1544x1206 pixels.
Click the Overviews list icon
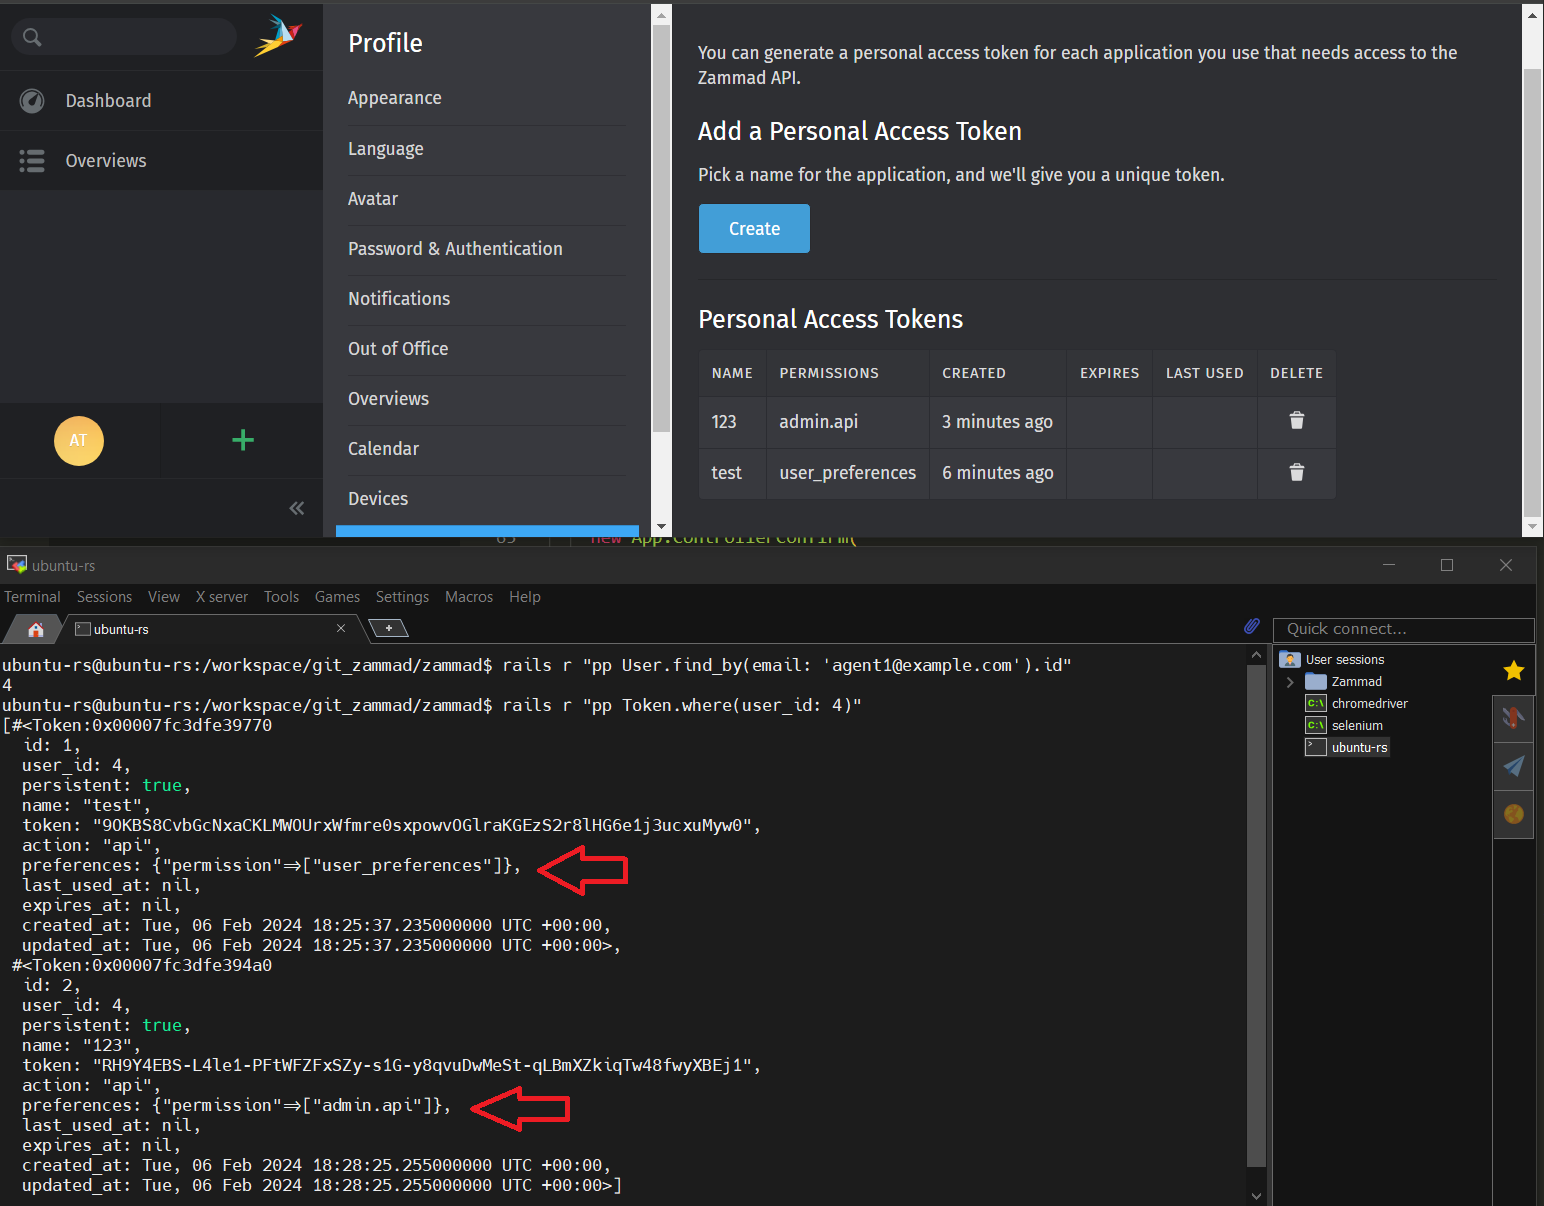pyautogui.click(x=32, y=161)
